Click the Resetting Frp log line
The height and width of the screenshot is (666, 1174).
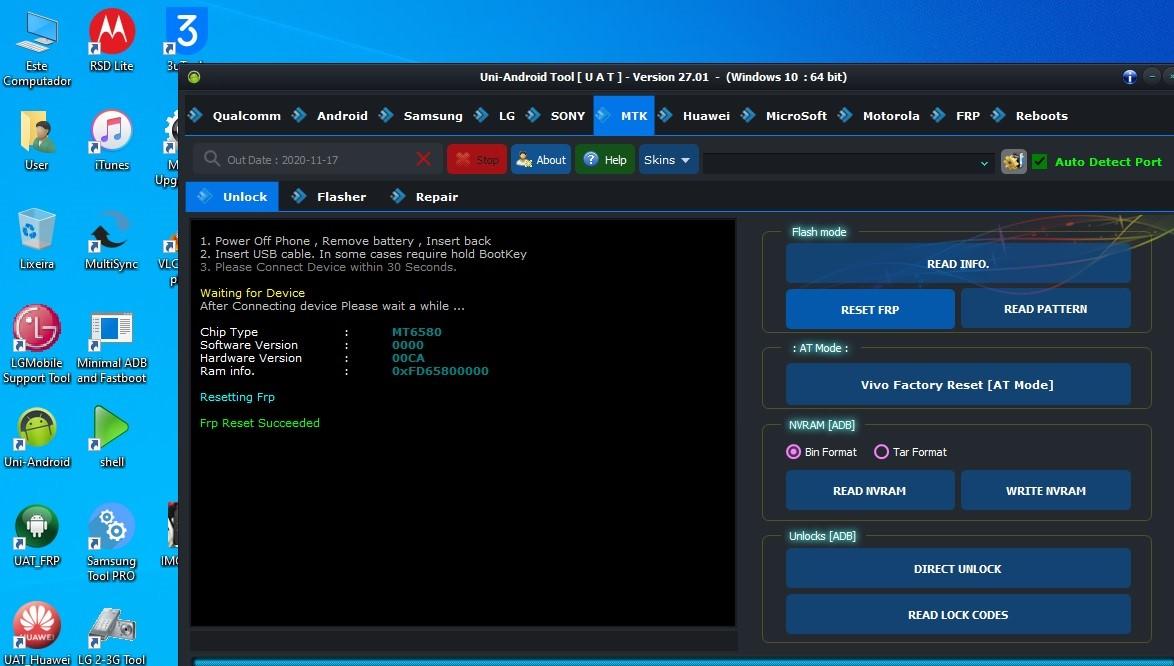click(x=237, y=397)
